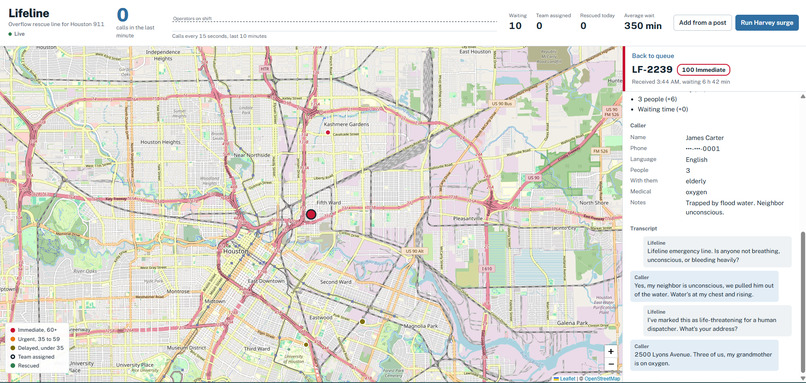Open the Leaflet attribution link
The height and width of the screenshot is (383, 806).
pos(567,379)
